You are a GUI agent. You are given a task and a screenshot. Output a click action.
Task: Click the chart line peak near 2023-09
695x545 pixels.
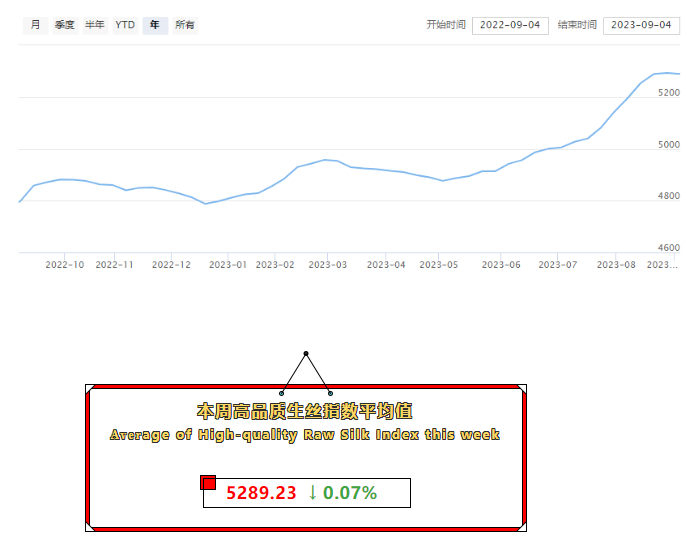666,73
